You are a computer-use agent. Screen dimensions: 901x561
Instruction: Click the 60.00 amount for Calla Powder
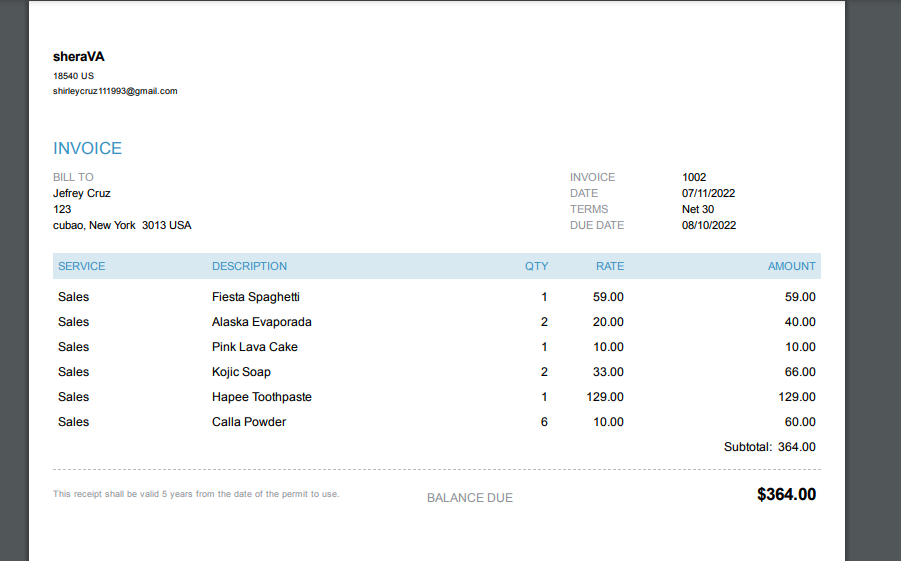(800, 422)
